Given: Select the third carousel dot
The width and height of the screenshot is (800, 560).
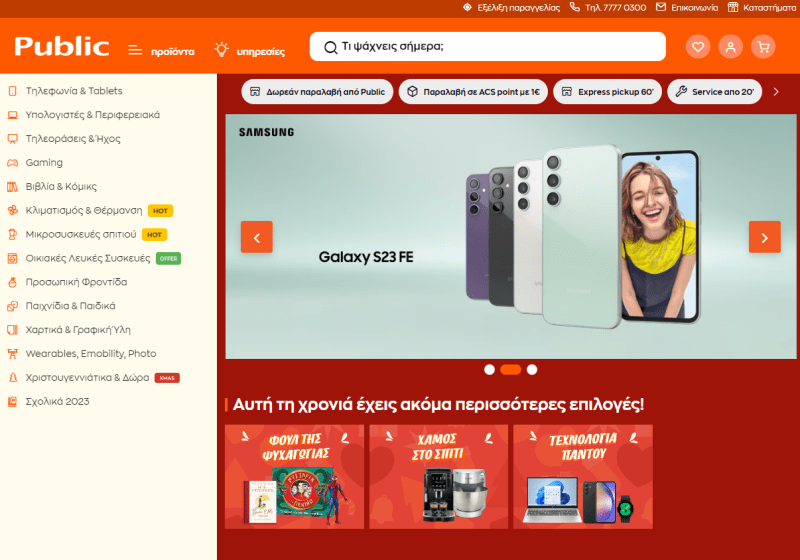Looking at the screenshot, I should pyautogui.click(x=532, y=370).
